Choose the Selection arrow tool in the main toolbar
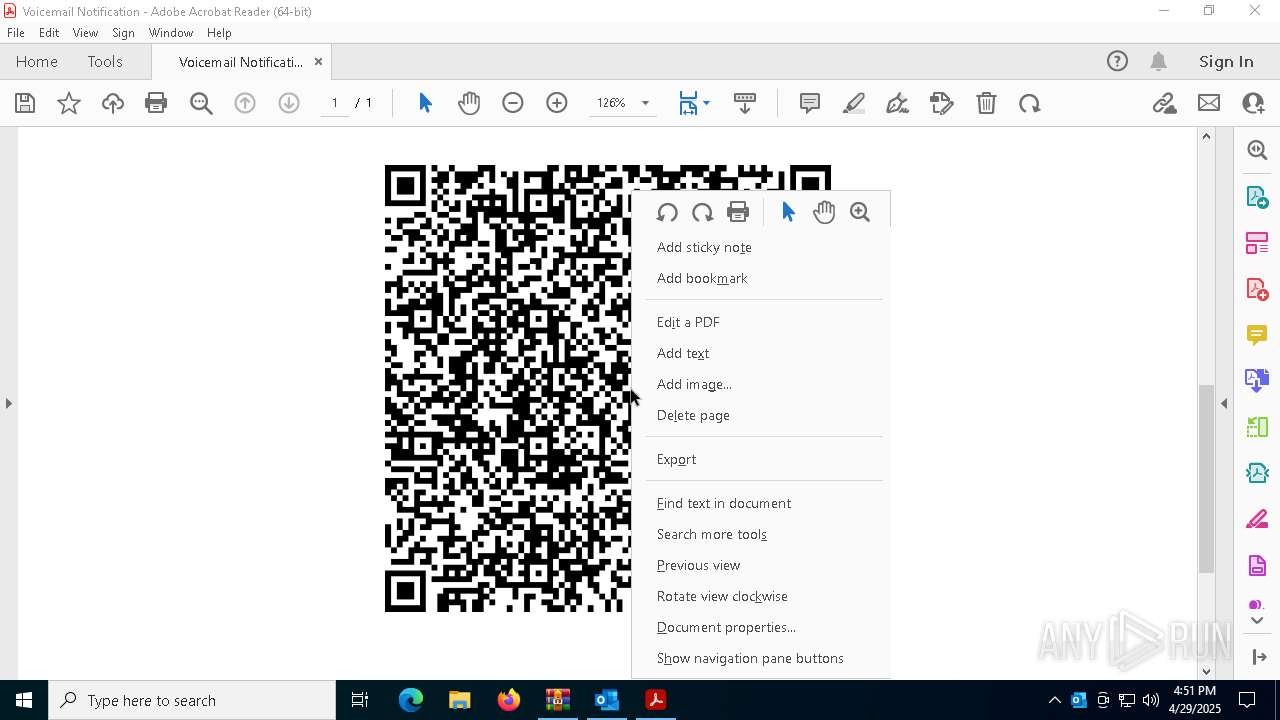 pos(425,103)
